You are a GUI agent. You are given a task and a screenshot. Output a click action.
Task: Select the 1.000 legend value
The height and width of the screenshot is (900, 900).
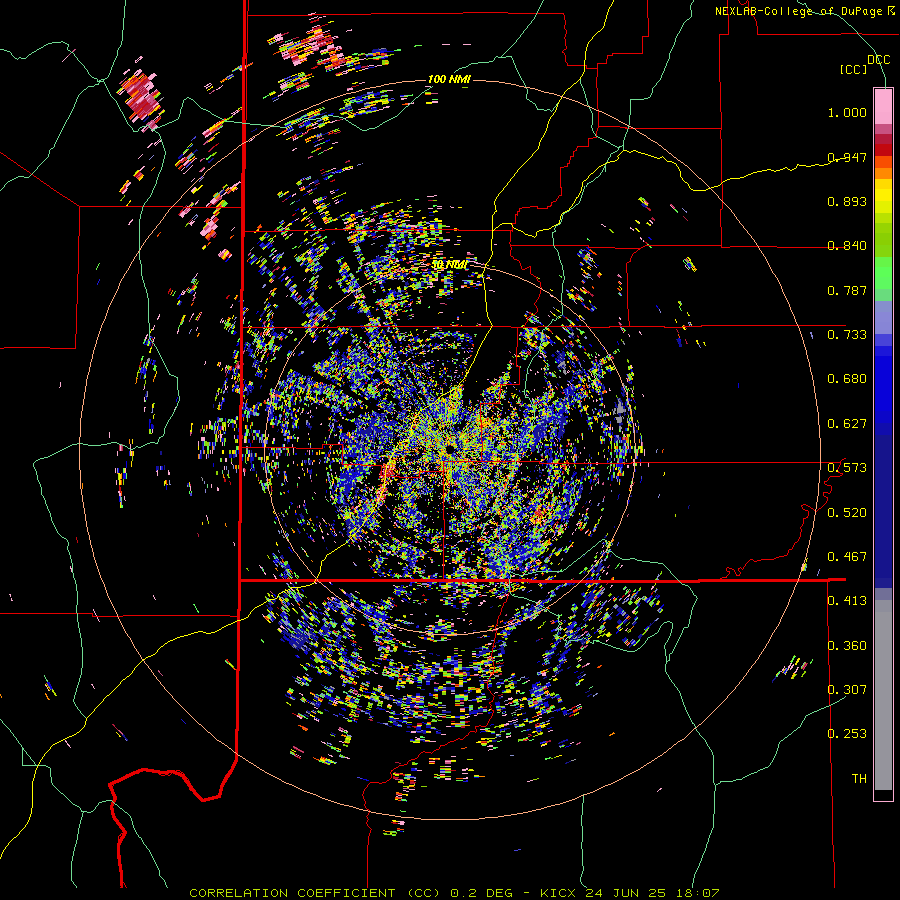847,112
